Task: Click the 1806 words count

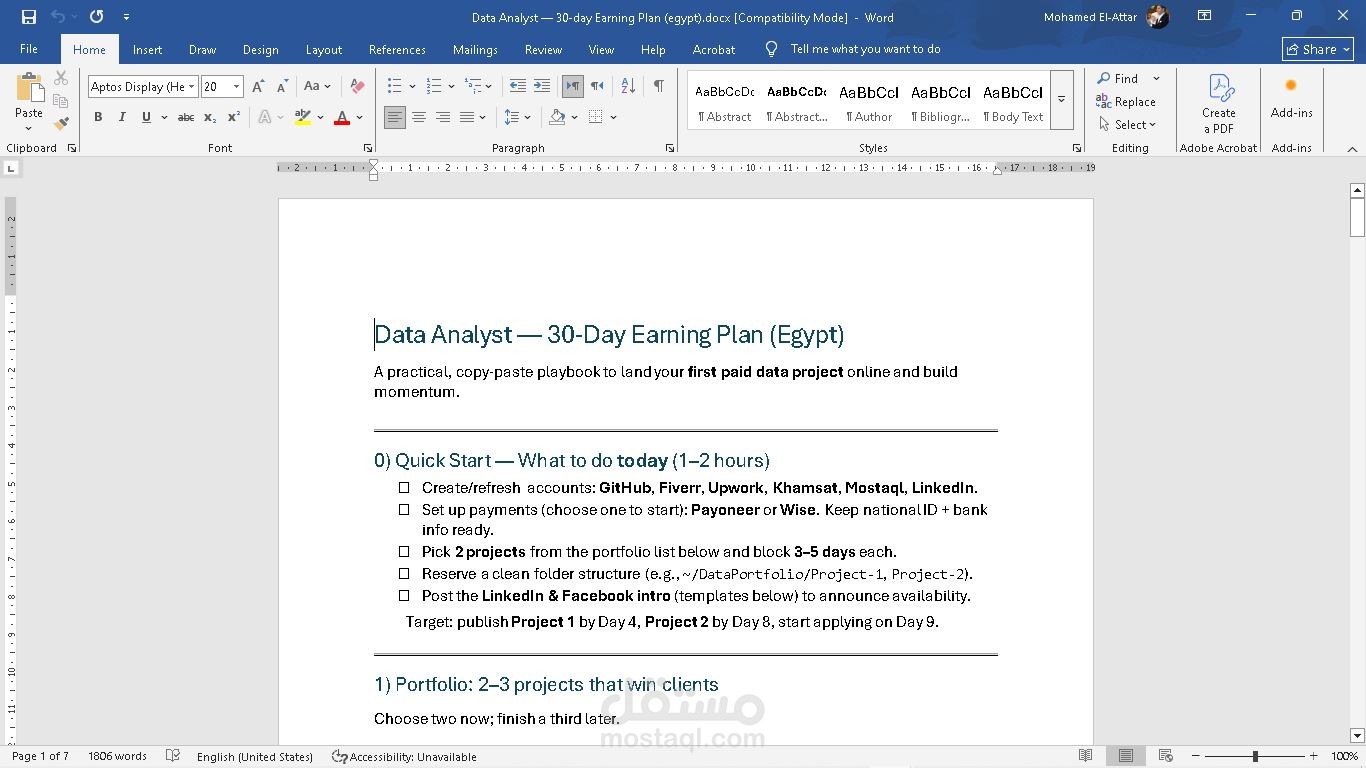Action: pos(117,756)
